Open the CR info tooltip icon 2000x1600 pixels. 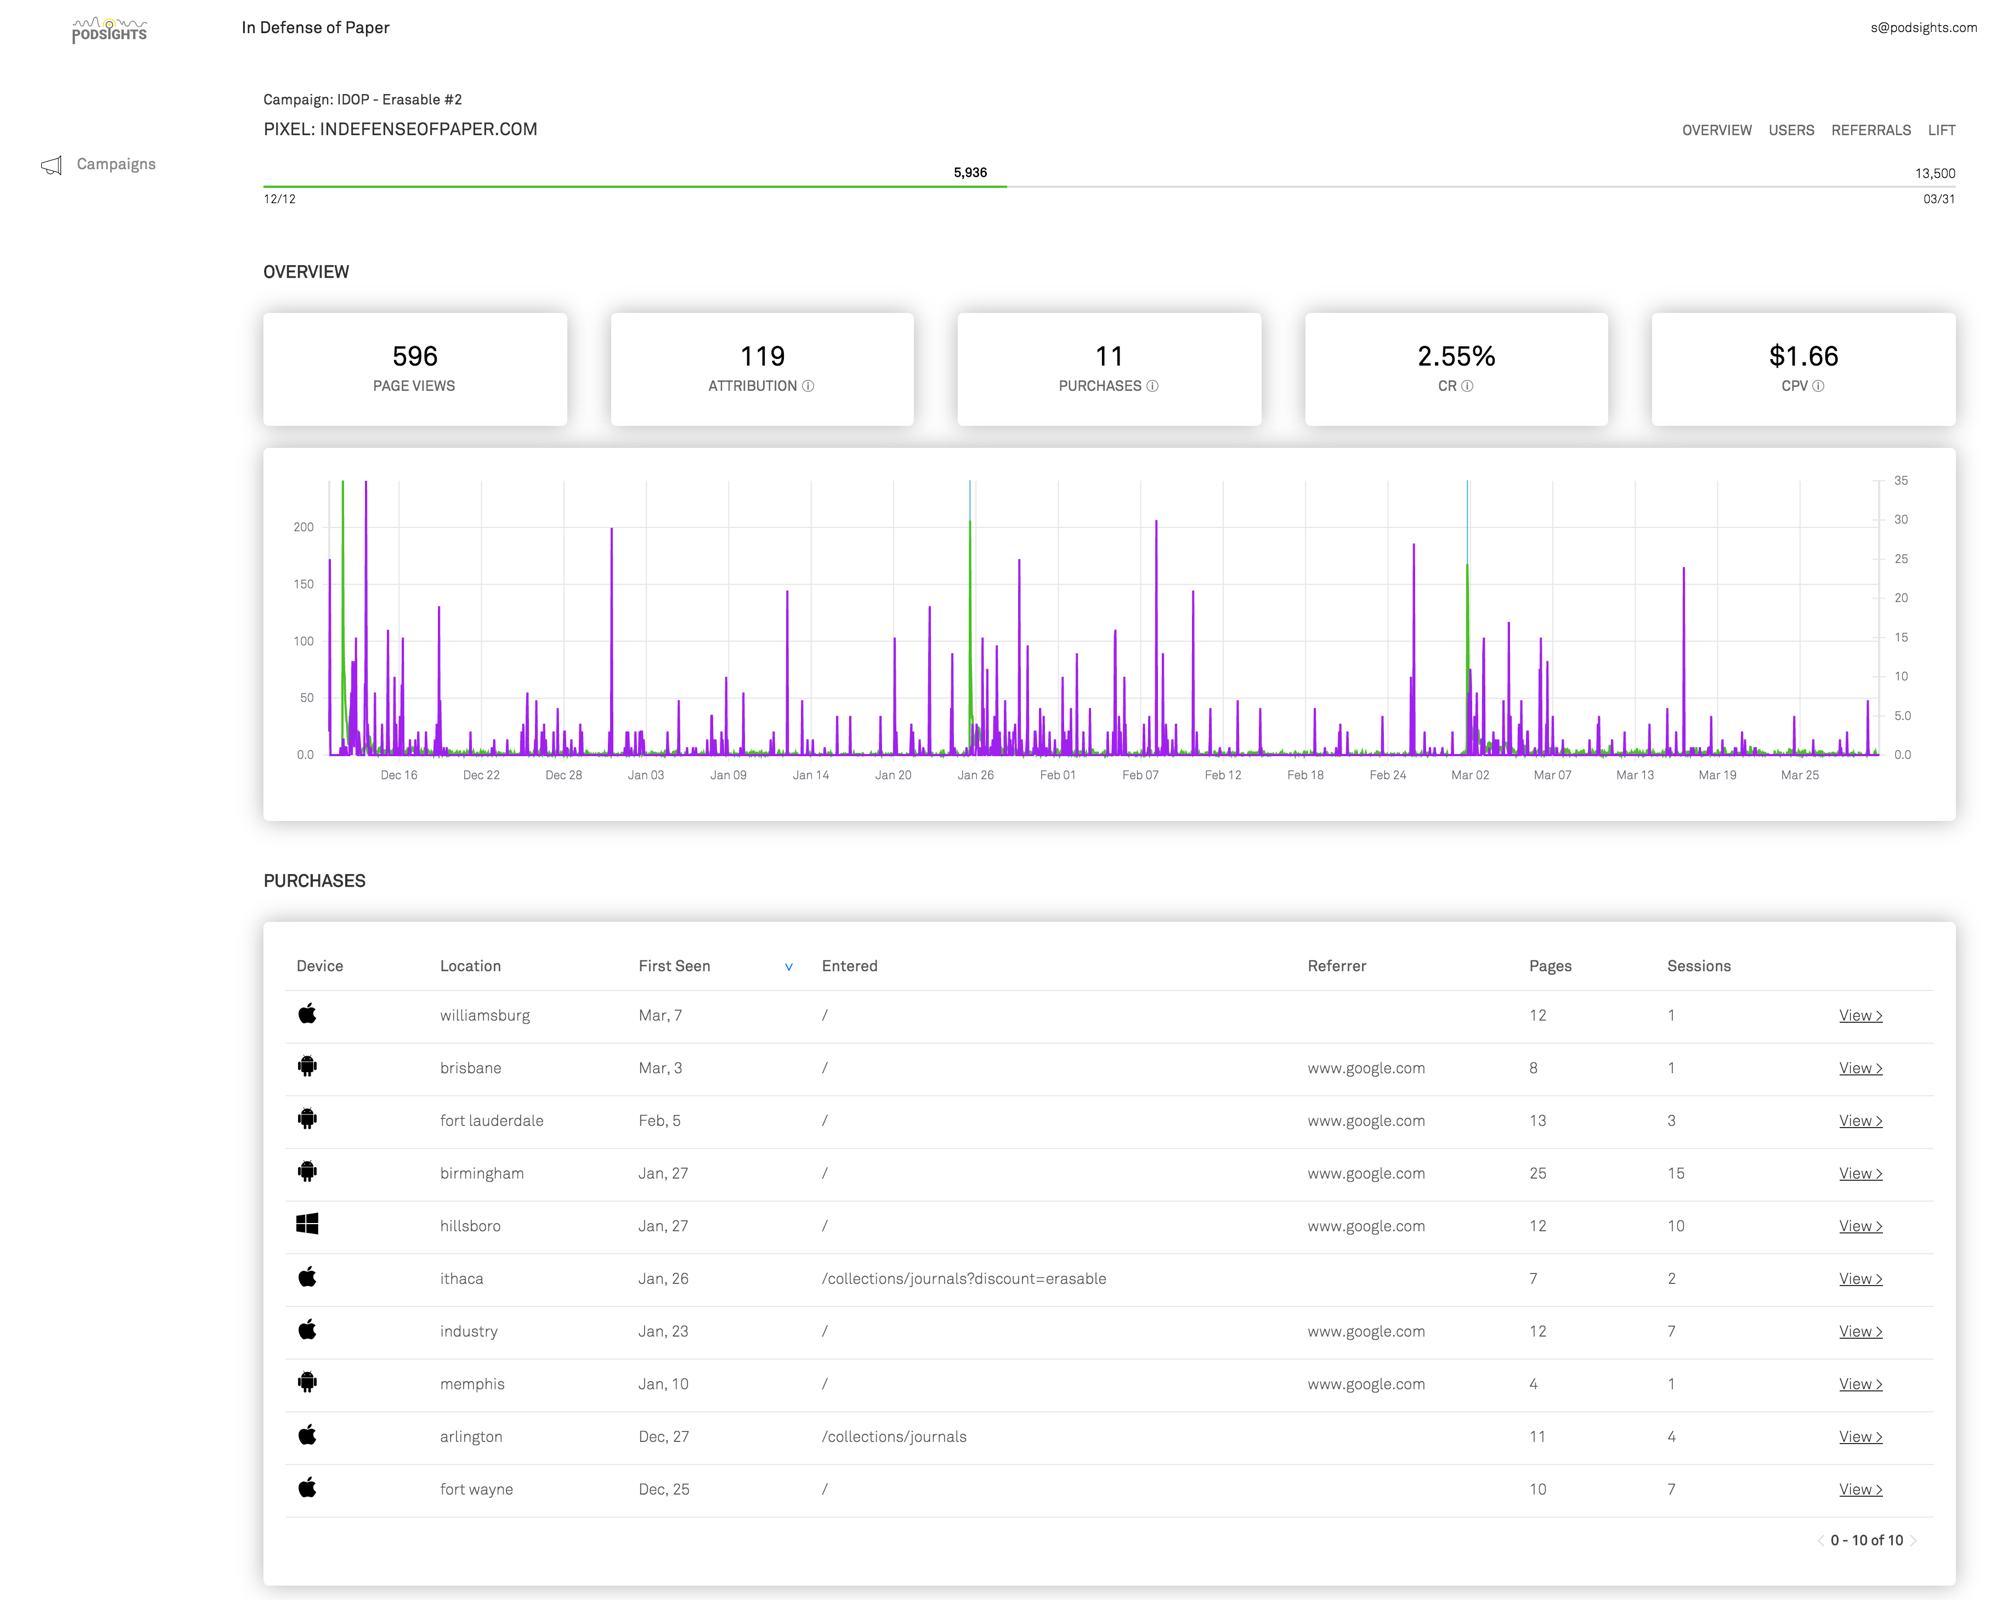pos(1466,386)
